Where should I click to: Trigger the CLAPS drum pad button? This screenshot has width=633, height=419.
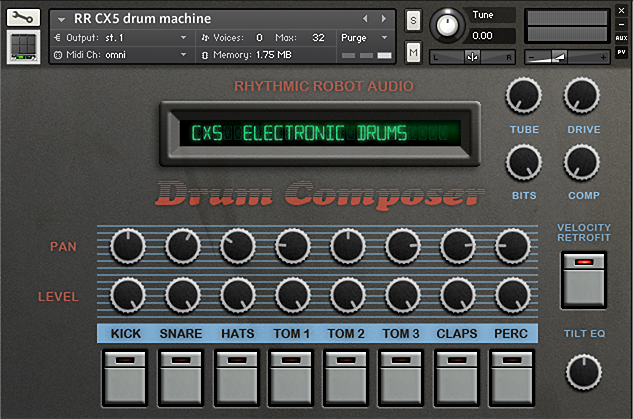[x=457, y=378]
